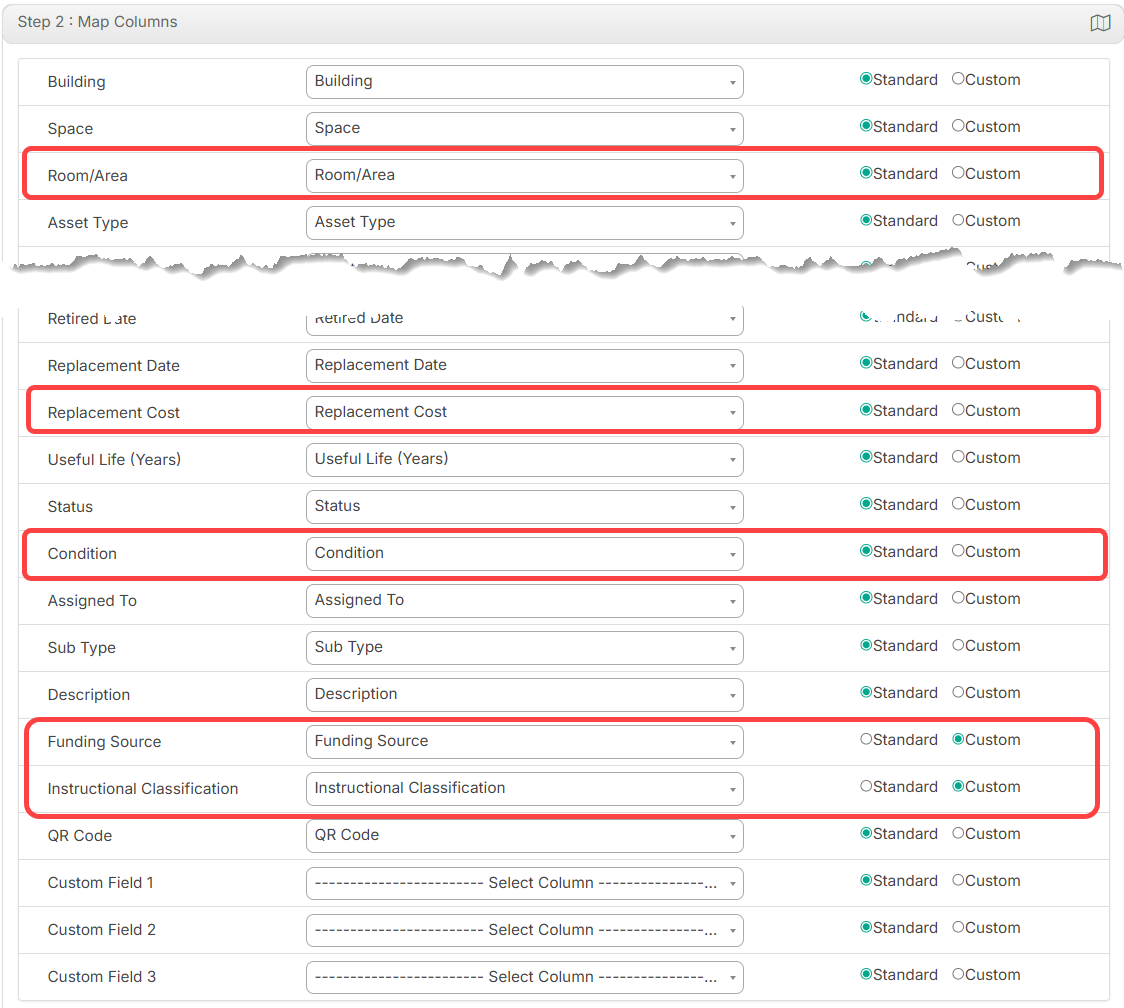The image size is (1124, 1008).
Task: Select Custom radio for Custom Field 3
Action: pos(958,974)
